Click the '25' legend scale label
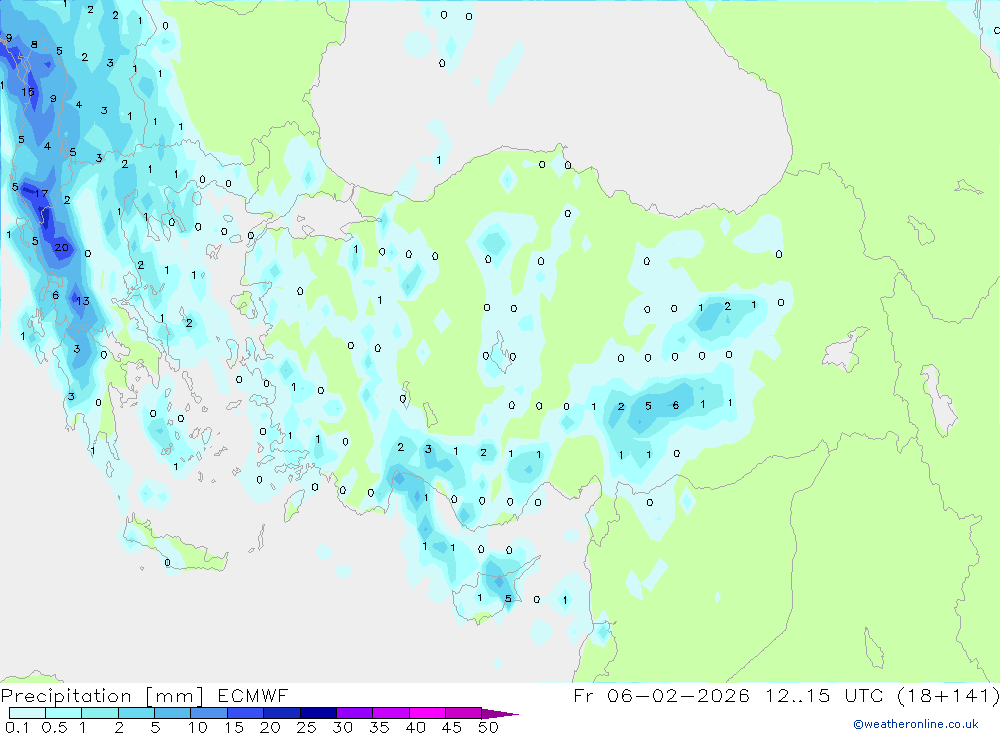Image resolution: width=1000 pixels, height=733 pixels. (x=306, y=727)
